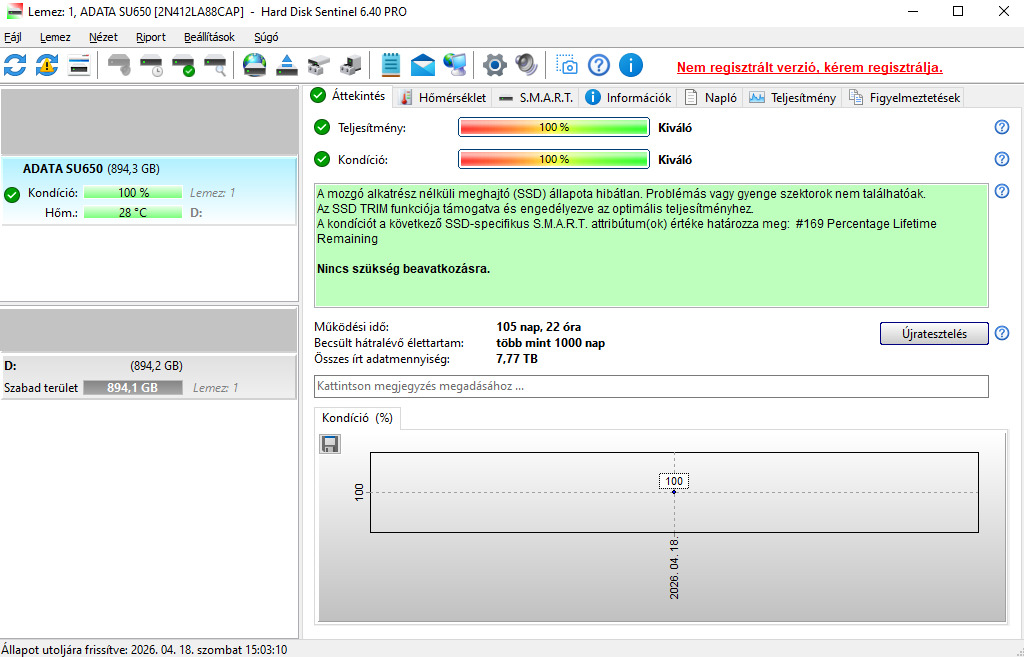This screenshot has width=1024, height=657.
Task: Switch to the Információk tab
Action: click(628, 98)
